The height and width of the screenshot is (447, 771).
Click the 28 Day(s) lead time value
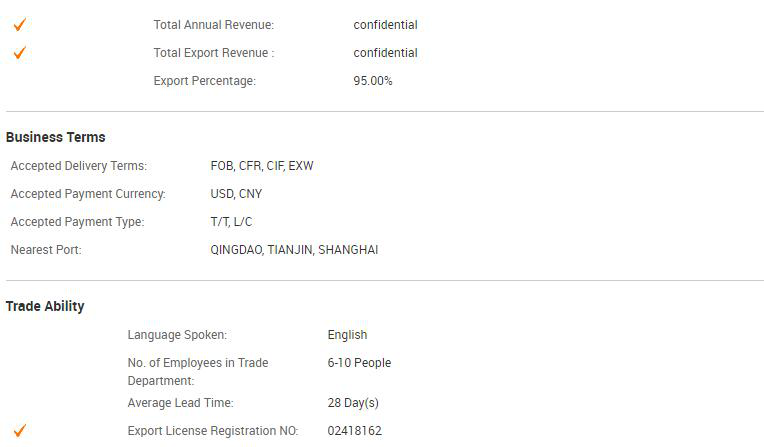pos(353,403)
